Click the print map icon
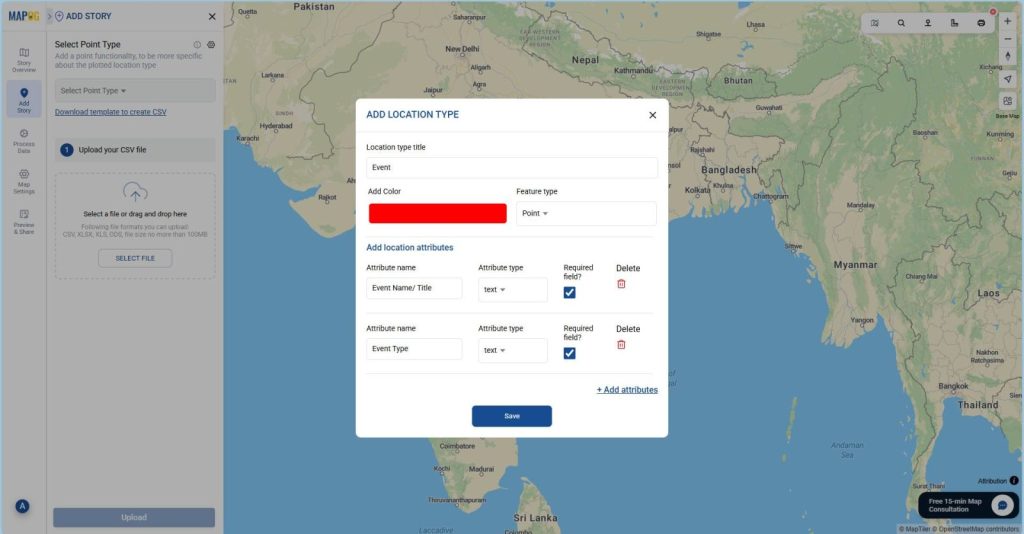 tap(981, 23)
